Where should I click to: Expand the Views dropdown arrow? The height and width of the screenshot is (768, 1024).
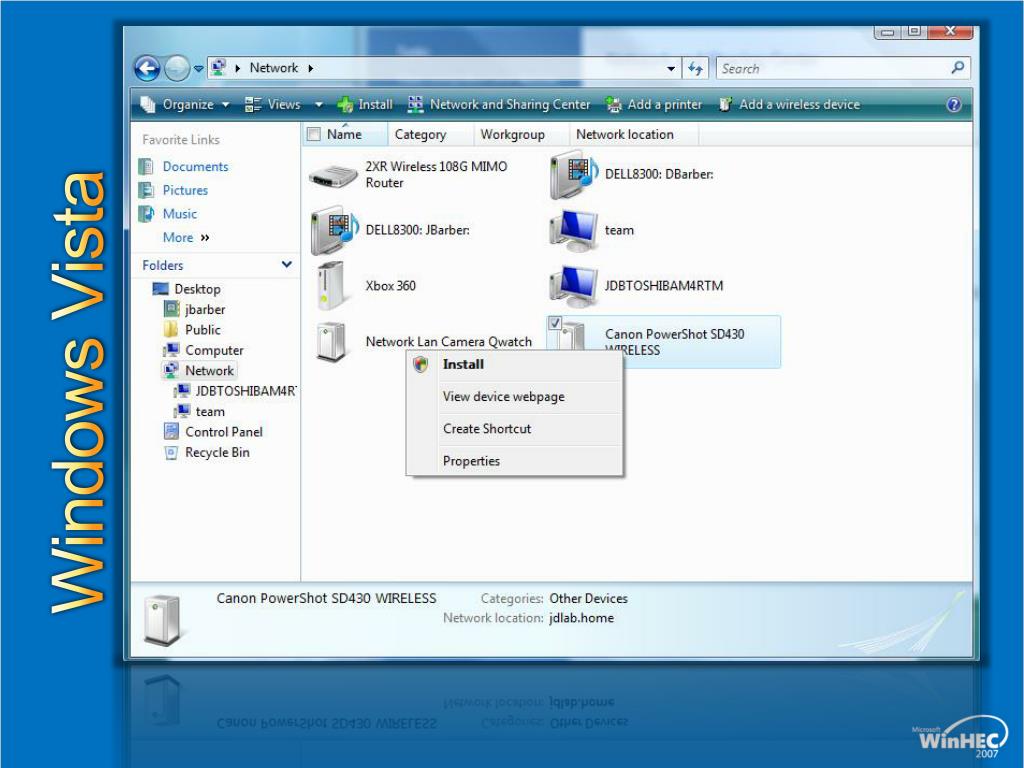click(x=319, y=104)
